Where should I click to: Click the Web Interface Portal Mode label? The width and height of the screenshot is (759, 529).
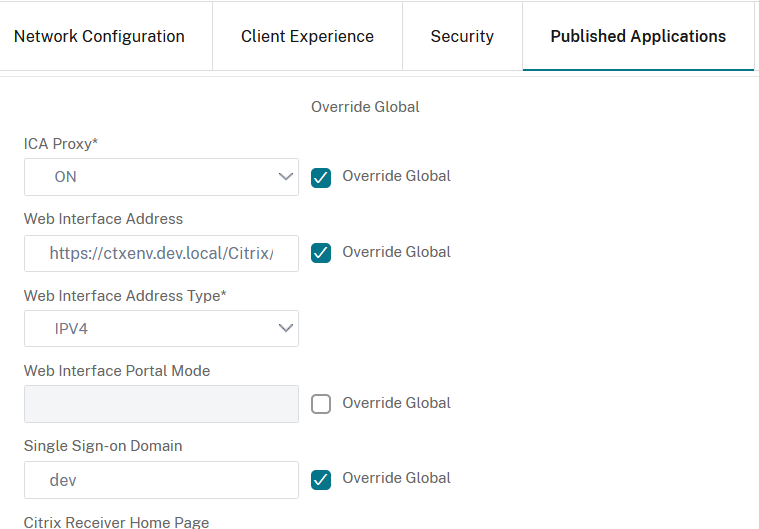pyautogui.click(x=116, y=370)
